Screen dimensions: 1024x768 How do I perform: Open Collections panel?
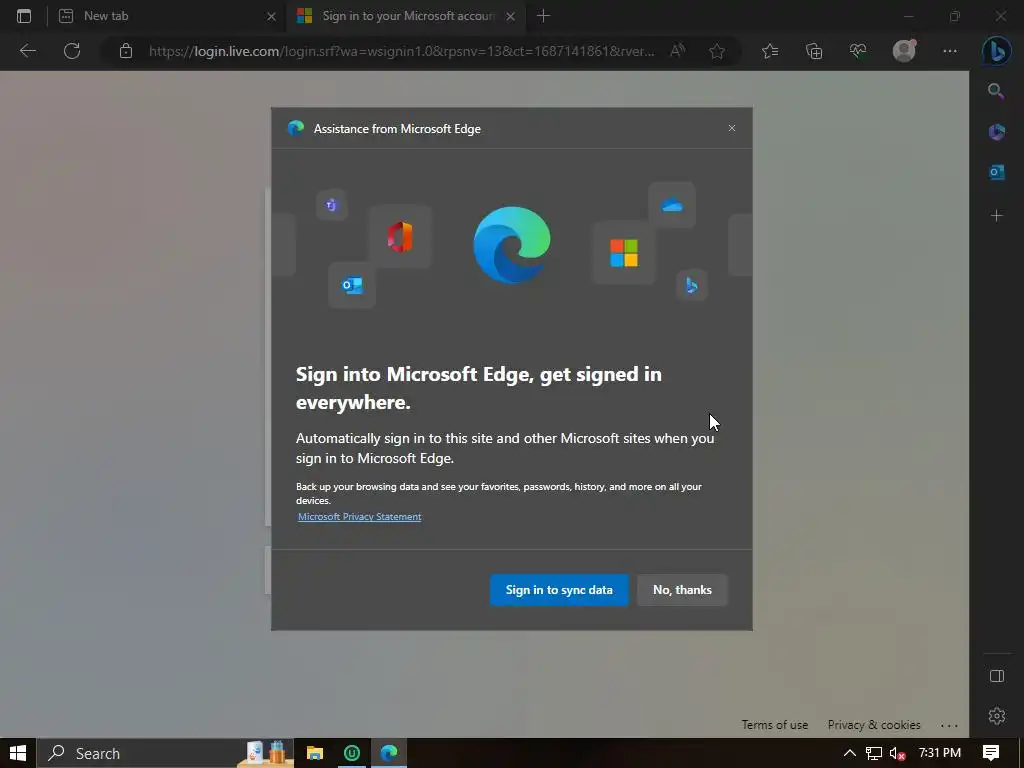point(814,51)
